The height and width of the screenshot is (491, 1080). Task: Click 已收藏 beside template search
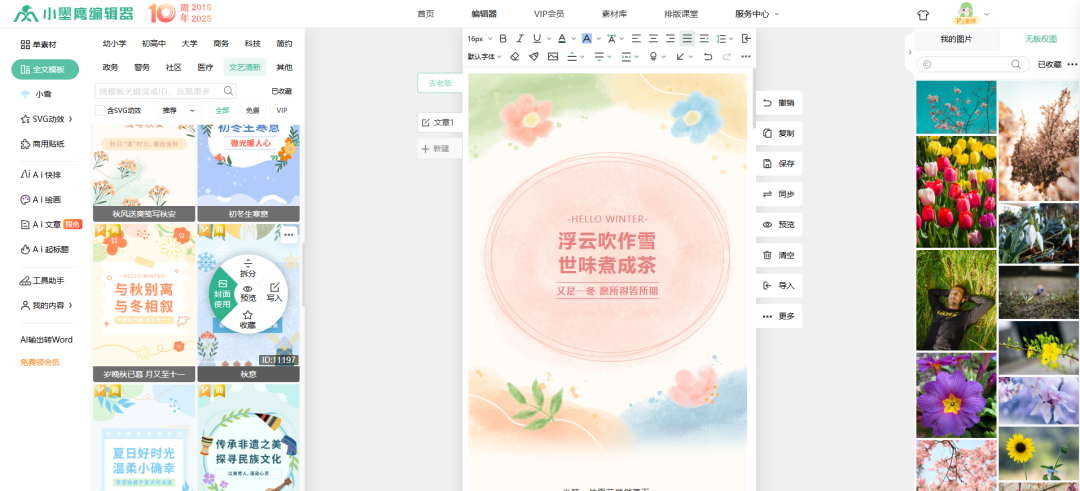pos(281,91)
